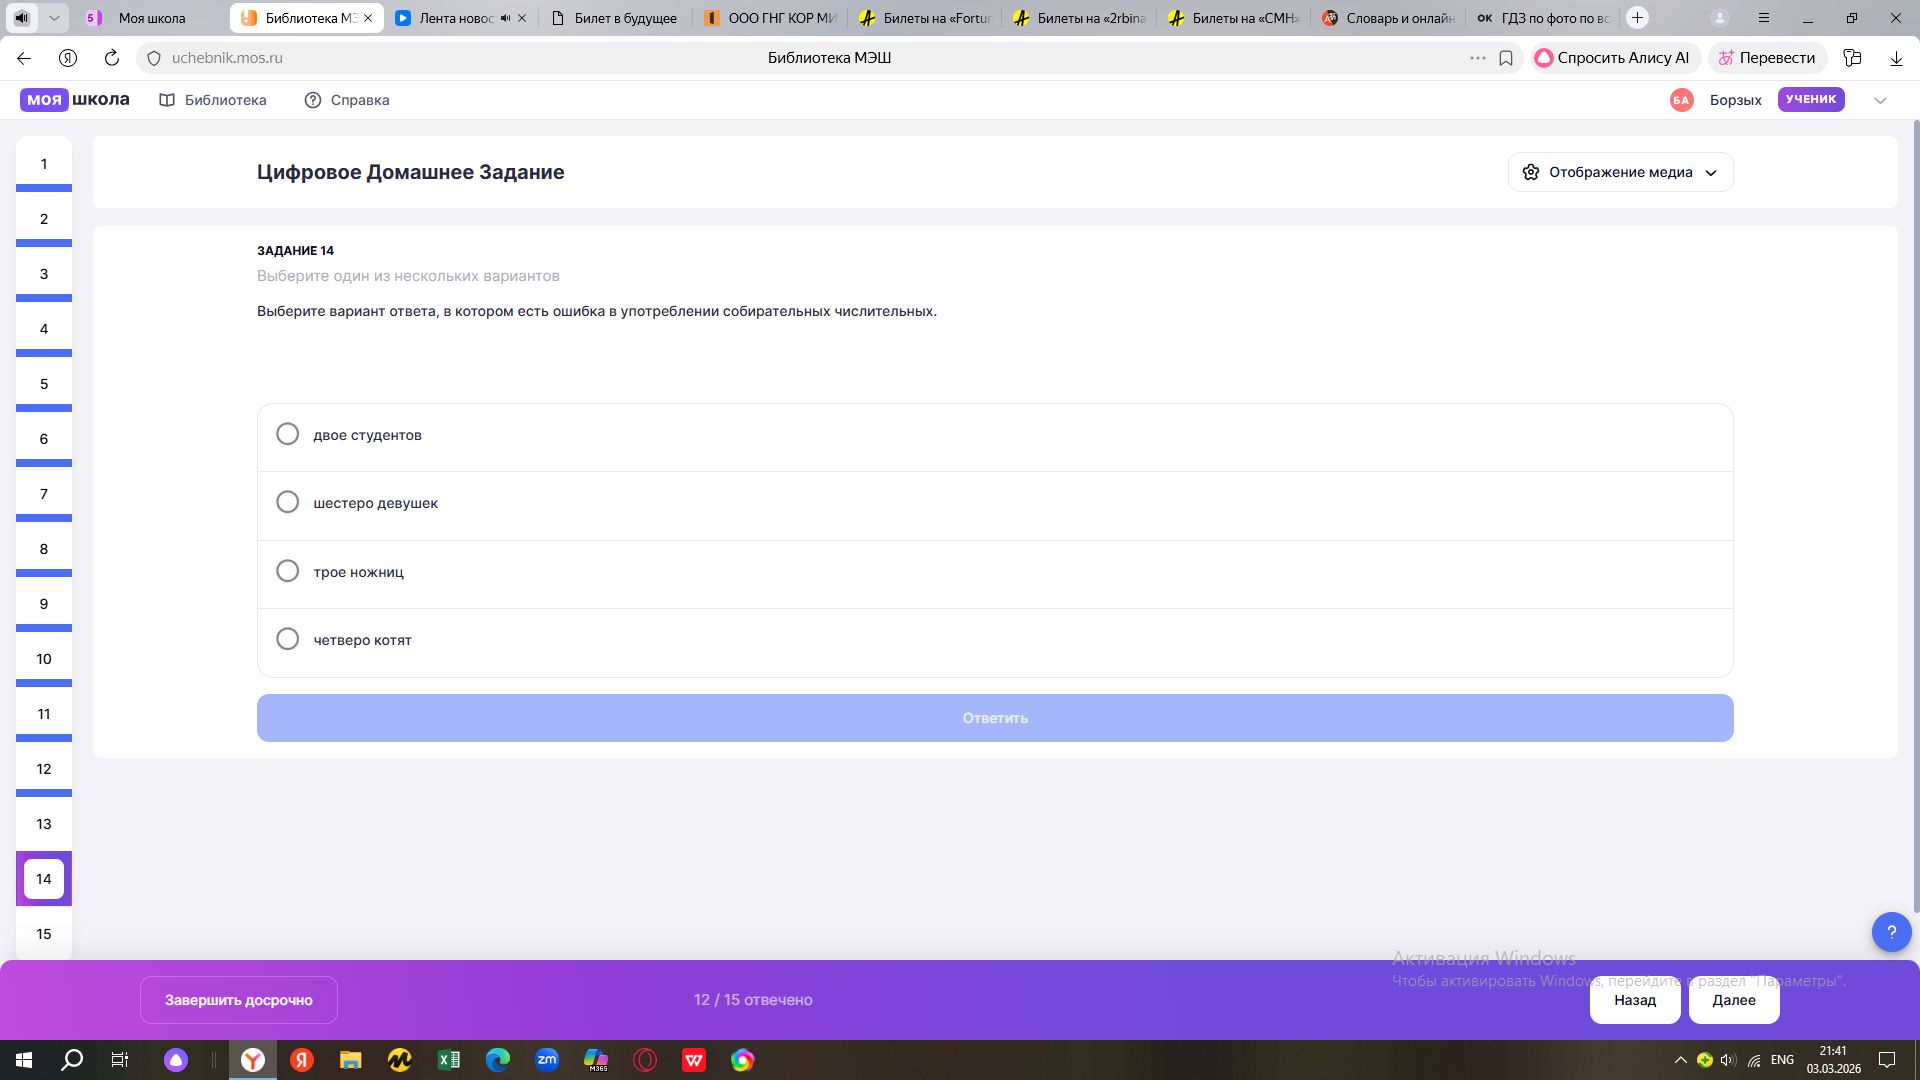Switch to the Словарь и онлайн tab

point(1388,18)
